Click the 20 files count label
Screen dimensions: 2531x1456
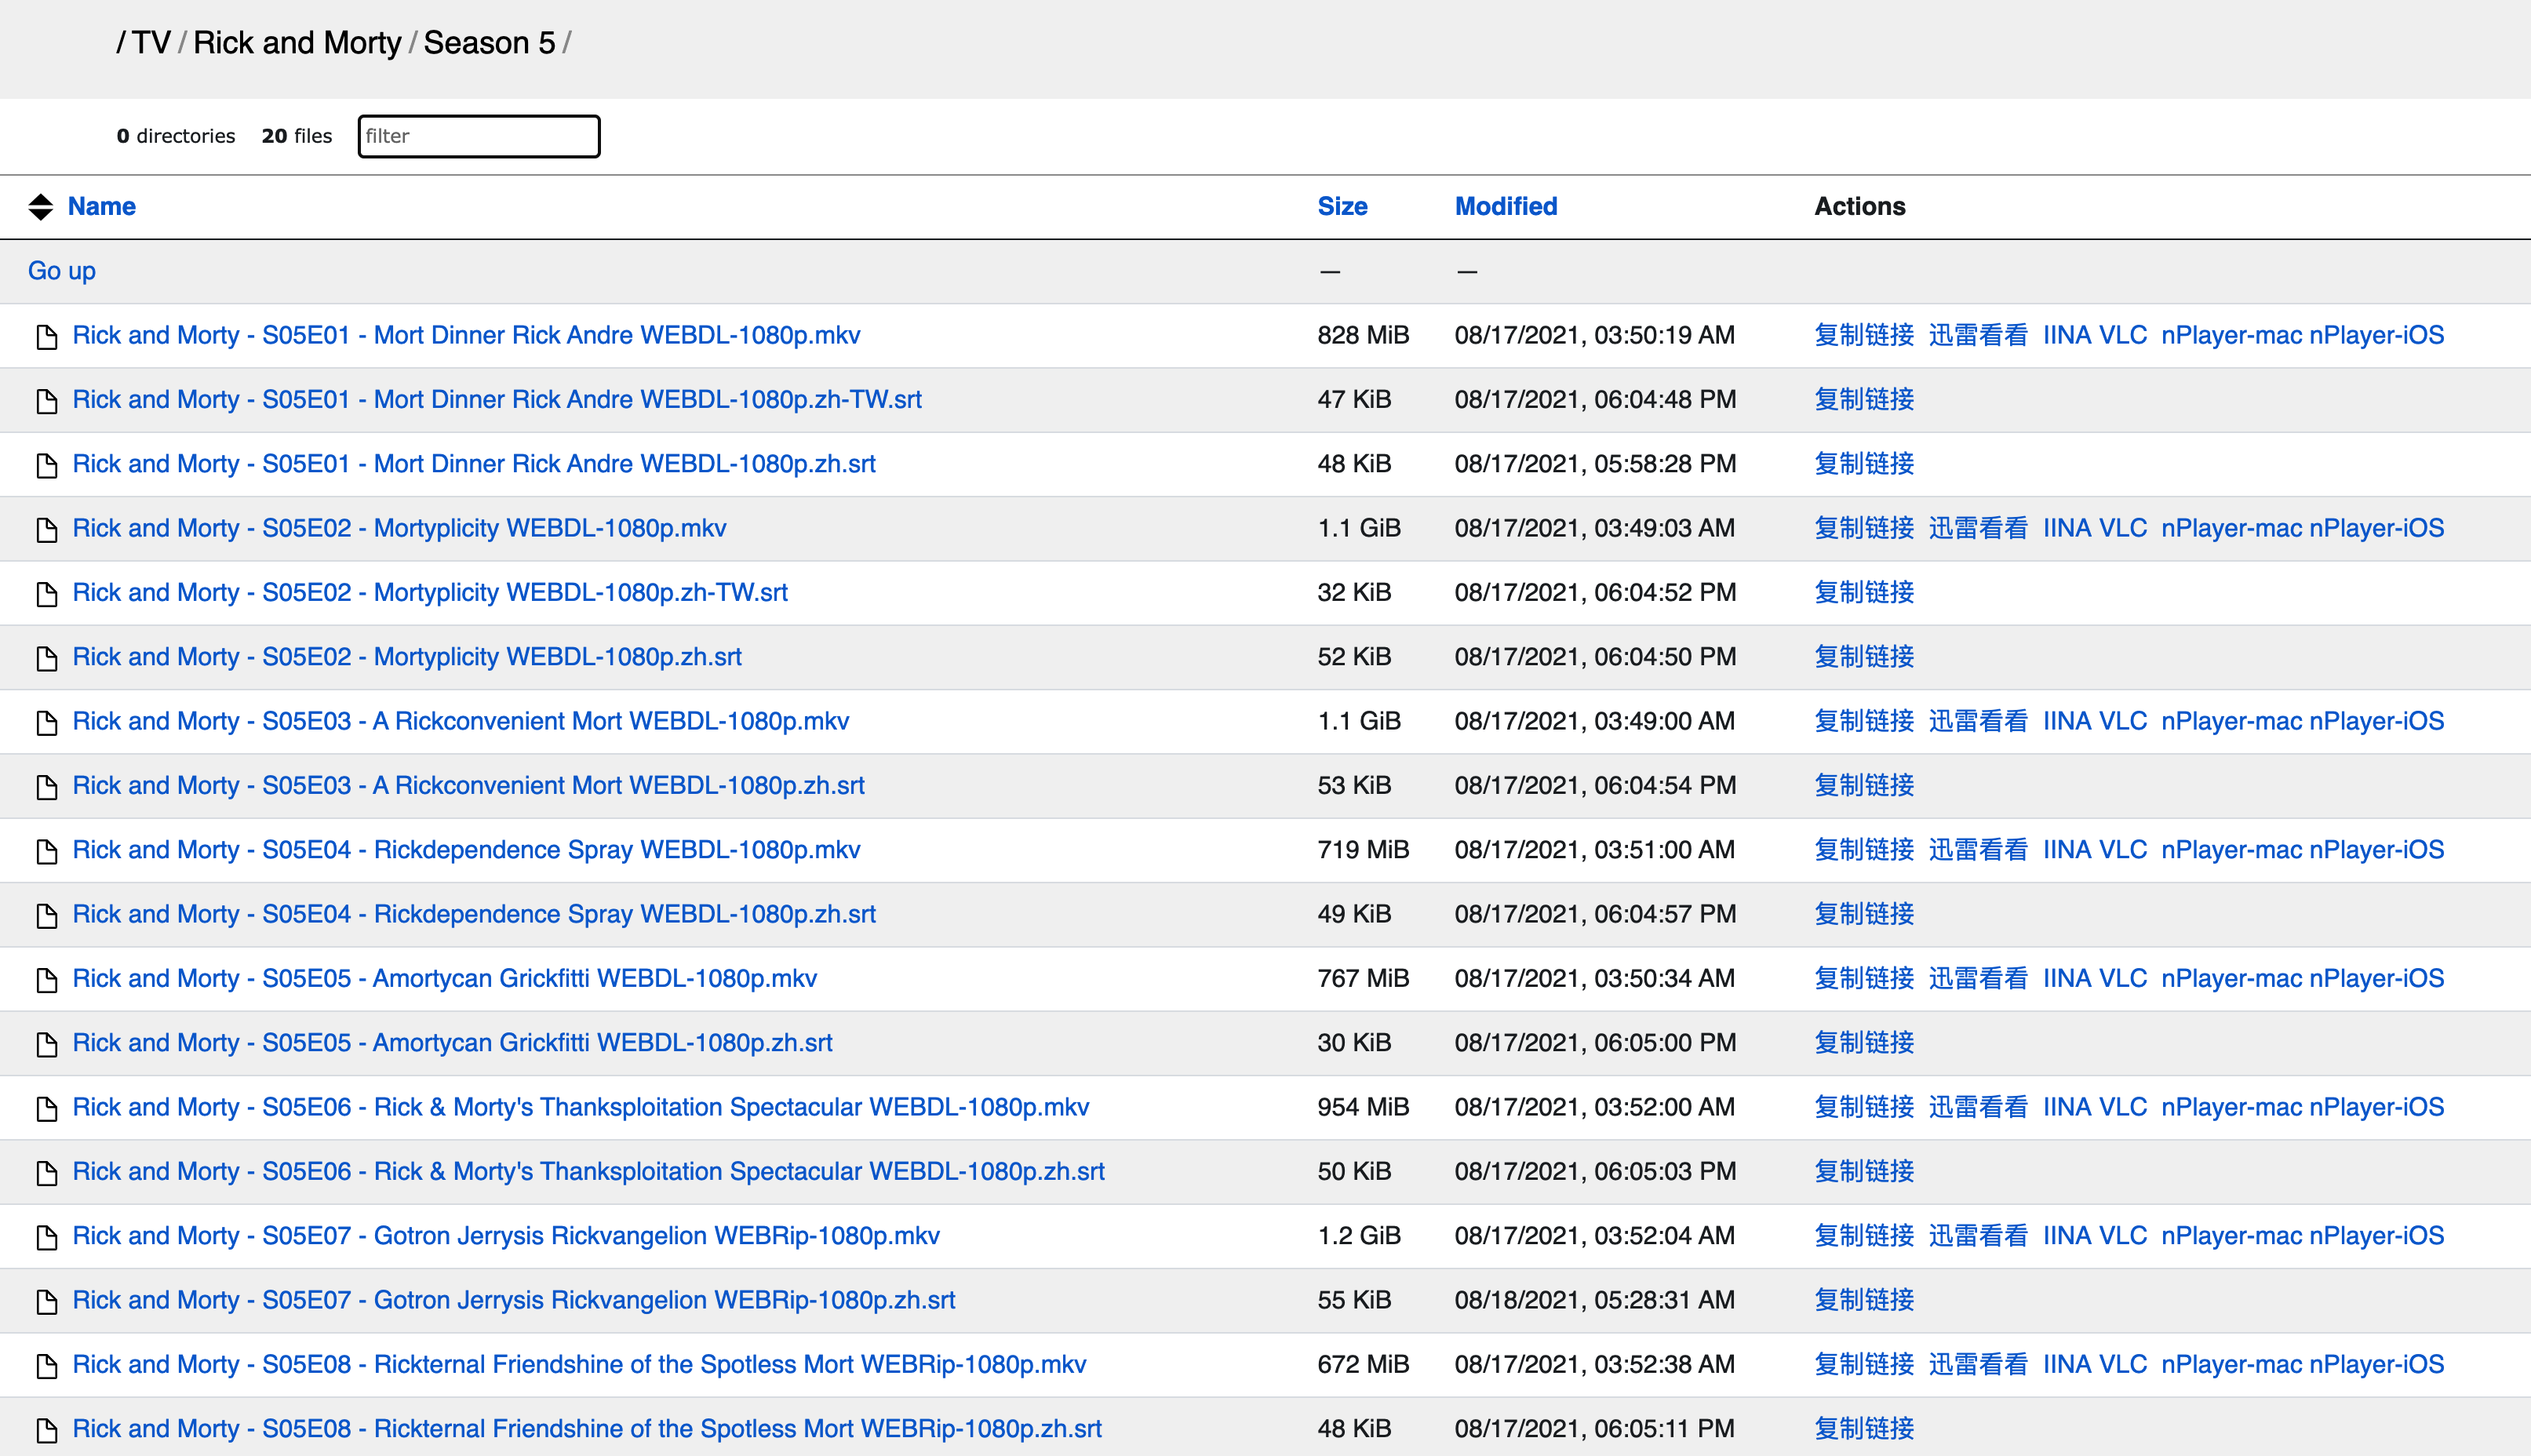[297, 136]
